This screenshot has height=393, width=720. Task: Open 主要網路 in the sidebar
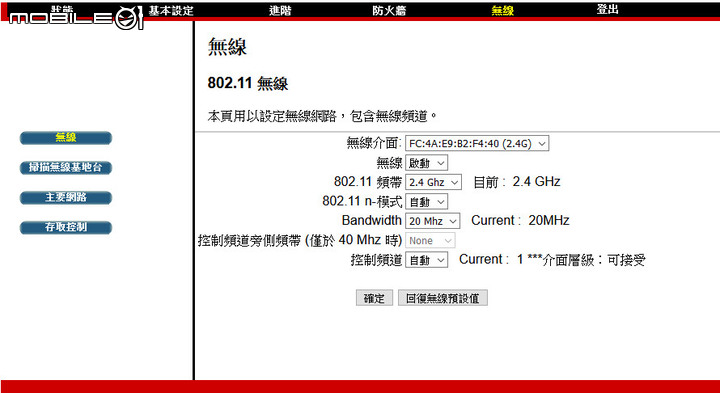point(66,197)
